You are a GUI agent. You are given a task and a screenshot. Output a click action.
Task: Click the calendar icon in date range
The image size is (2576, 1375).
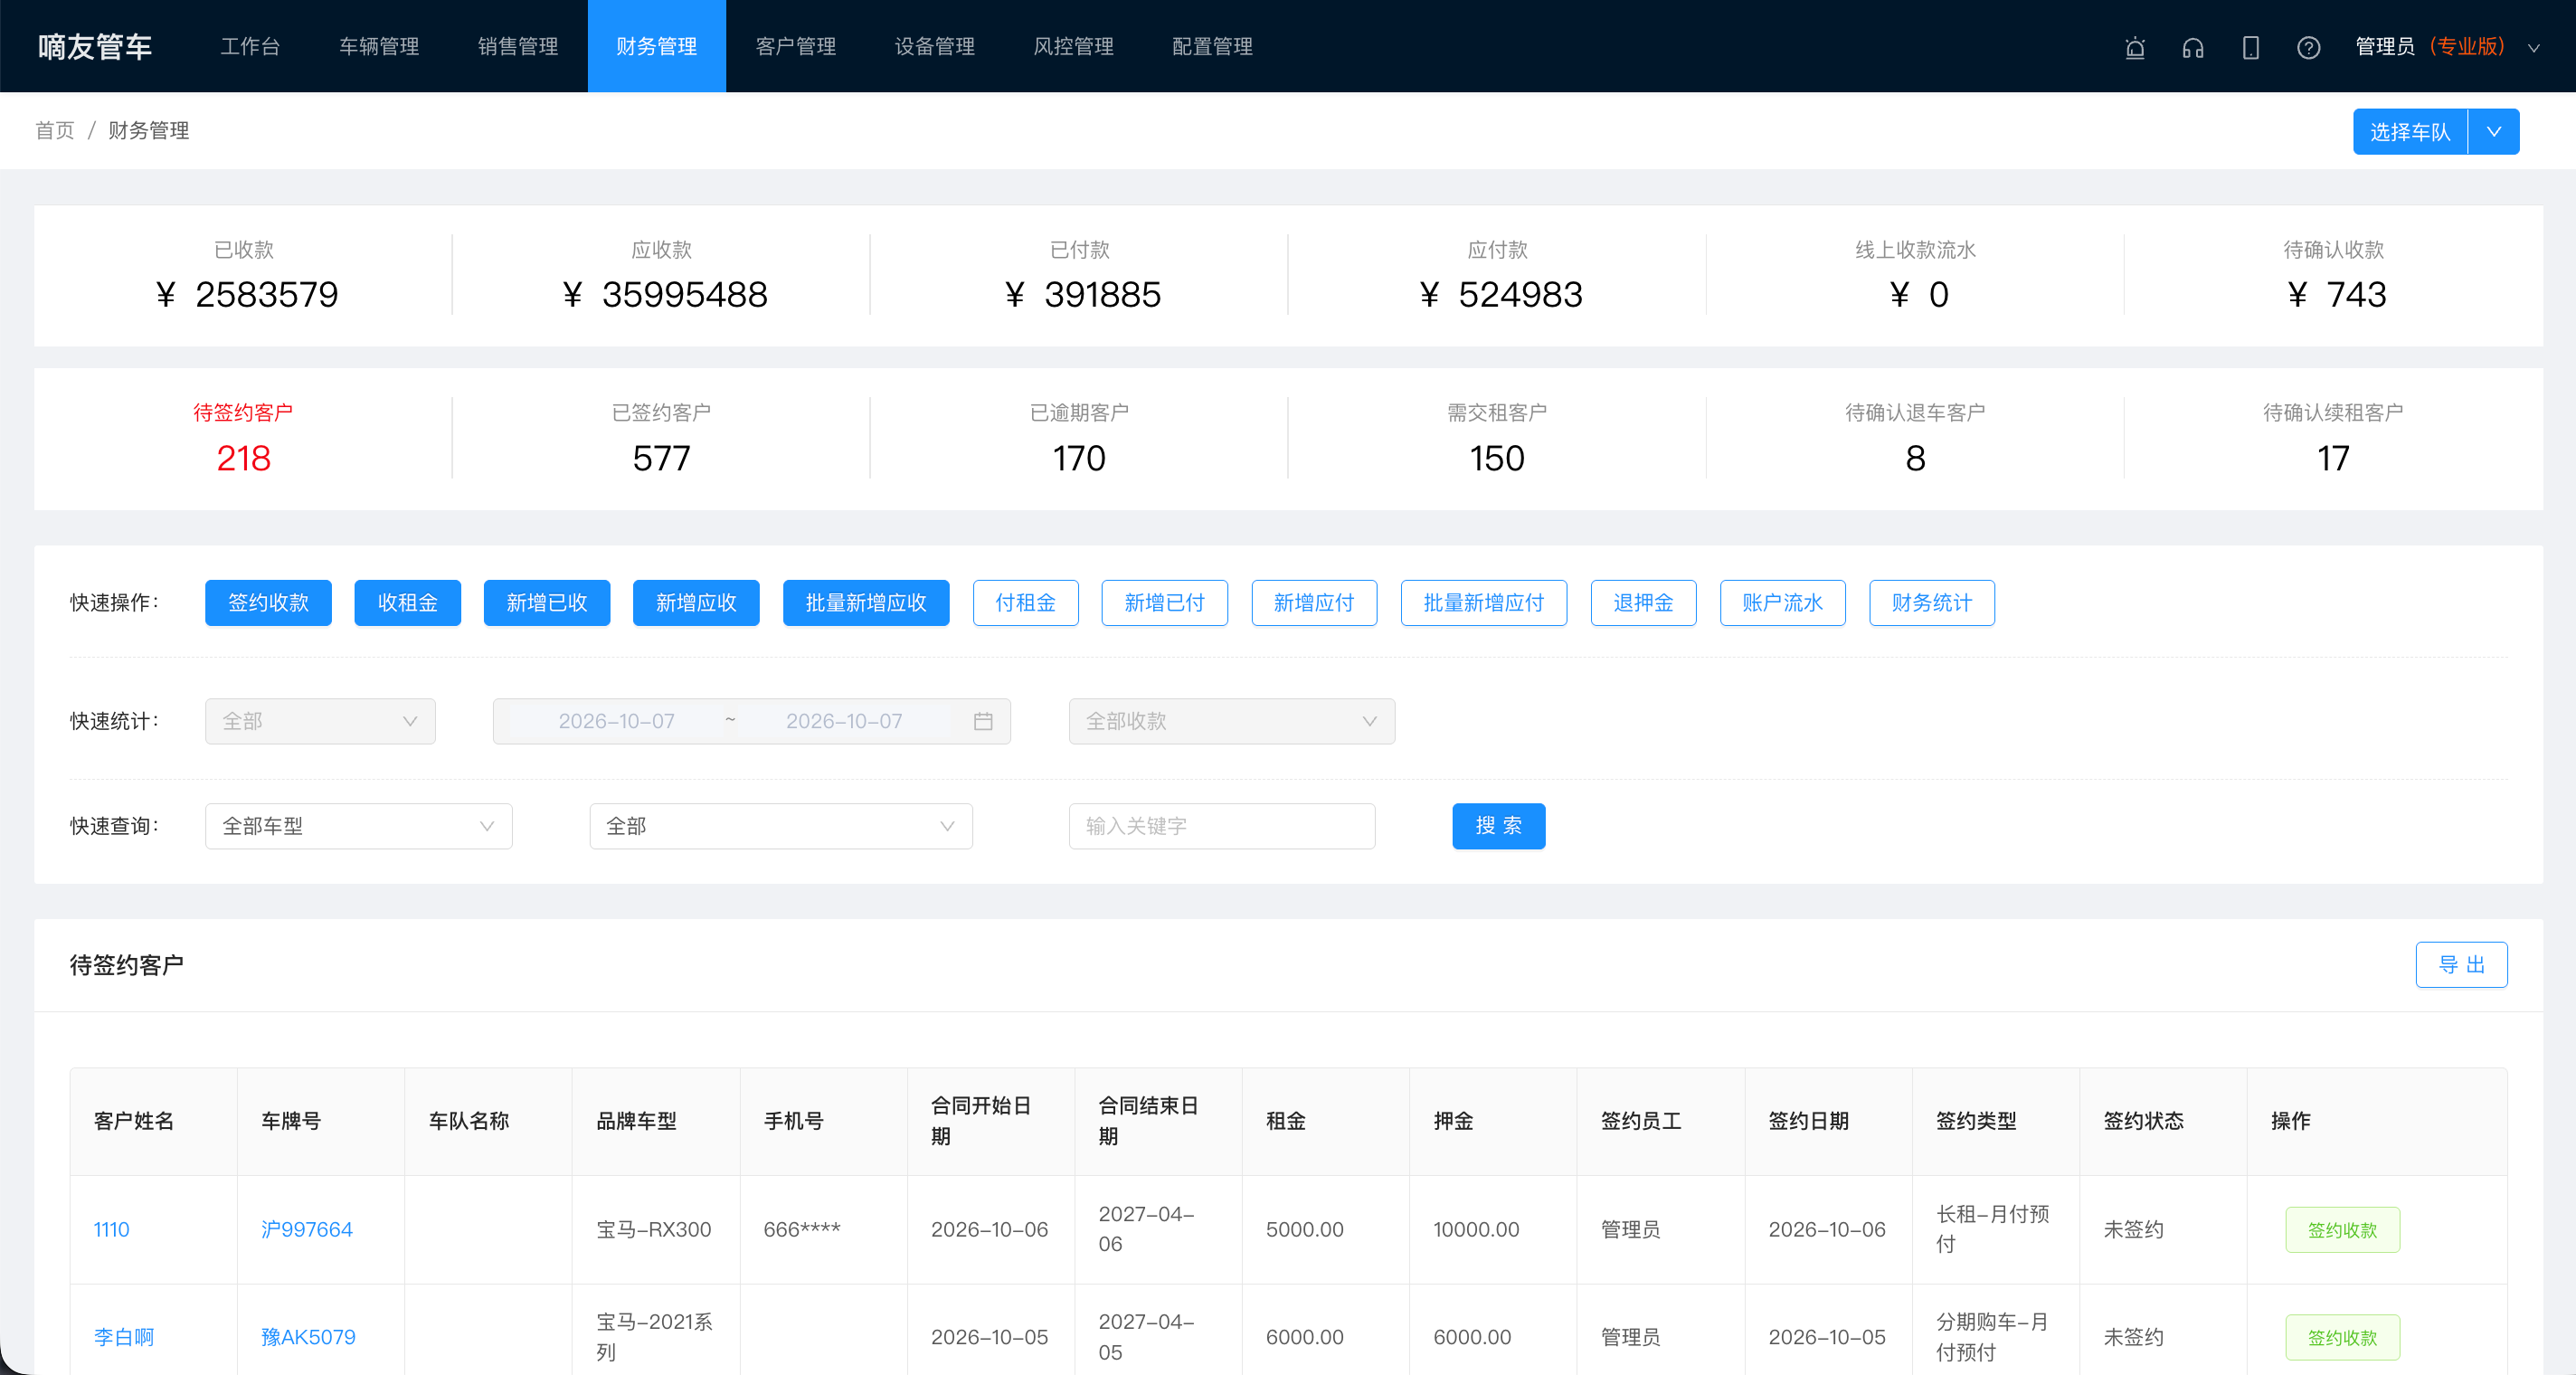pos(983,721)
